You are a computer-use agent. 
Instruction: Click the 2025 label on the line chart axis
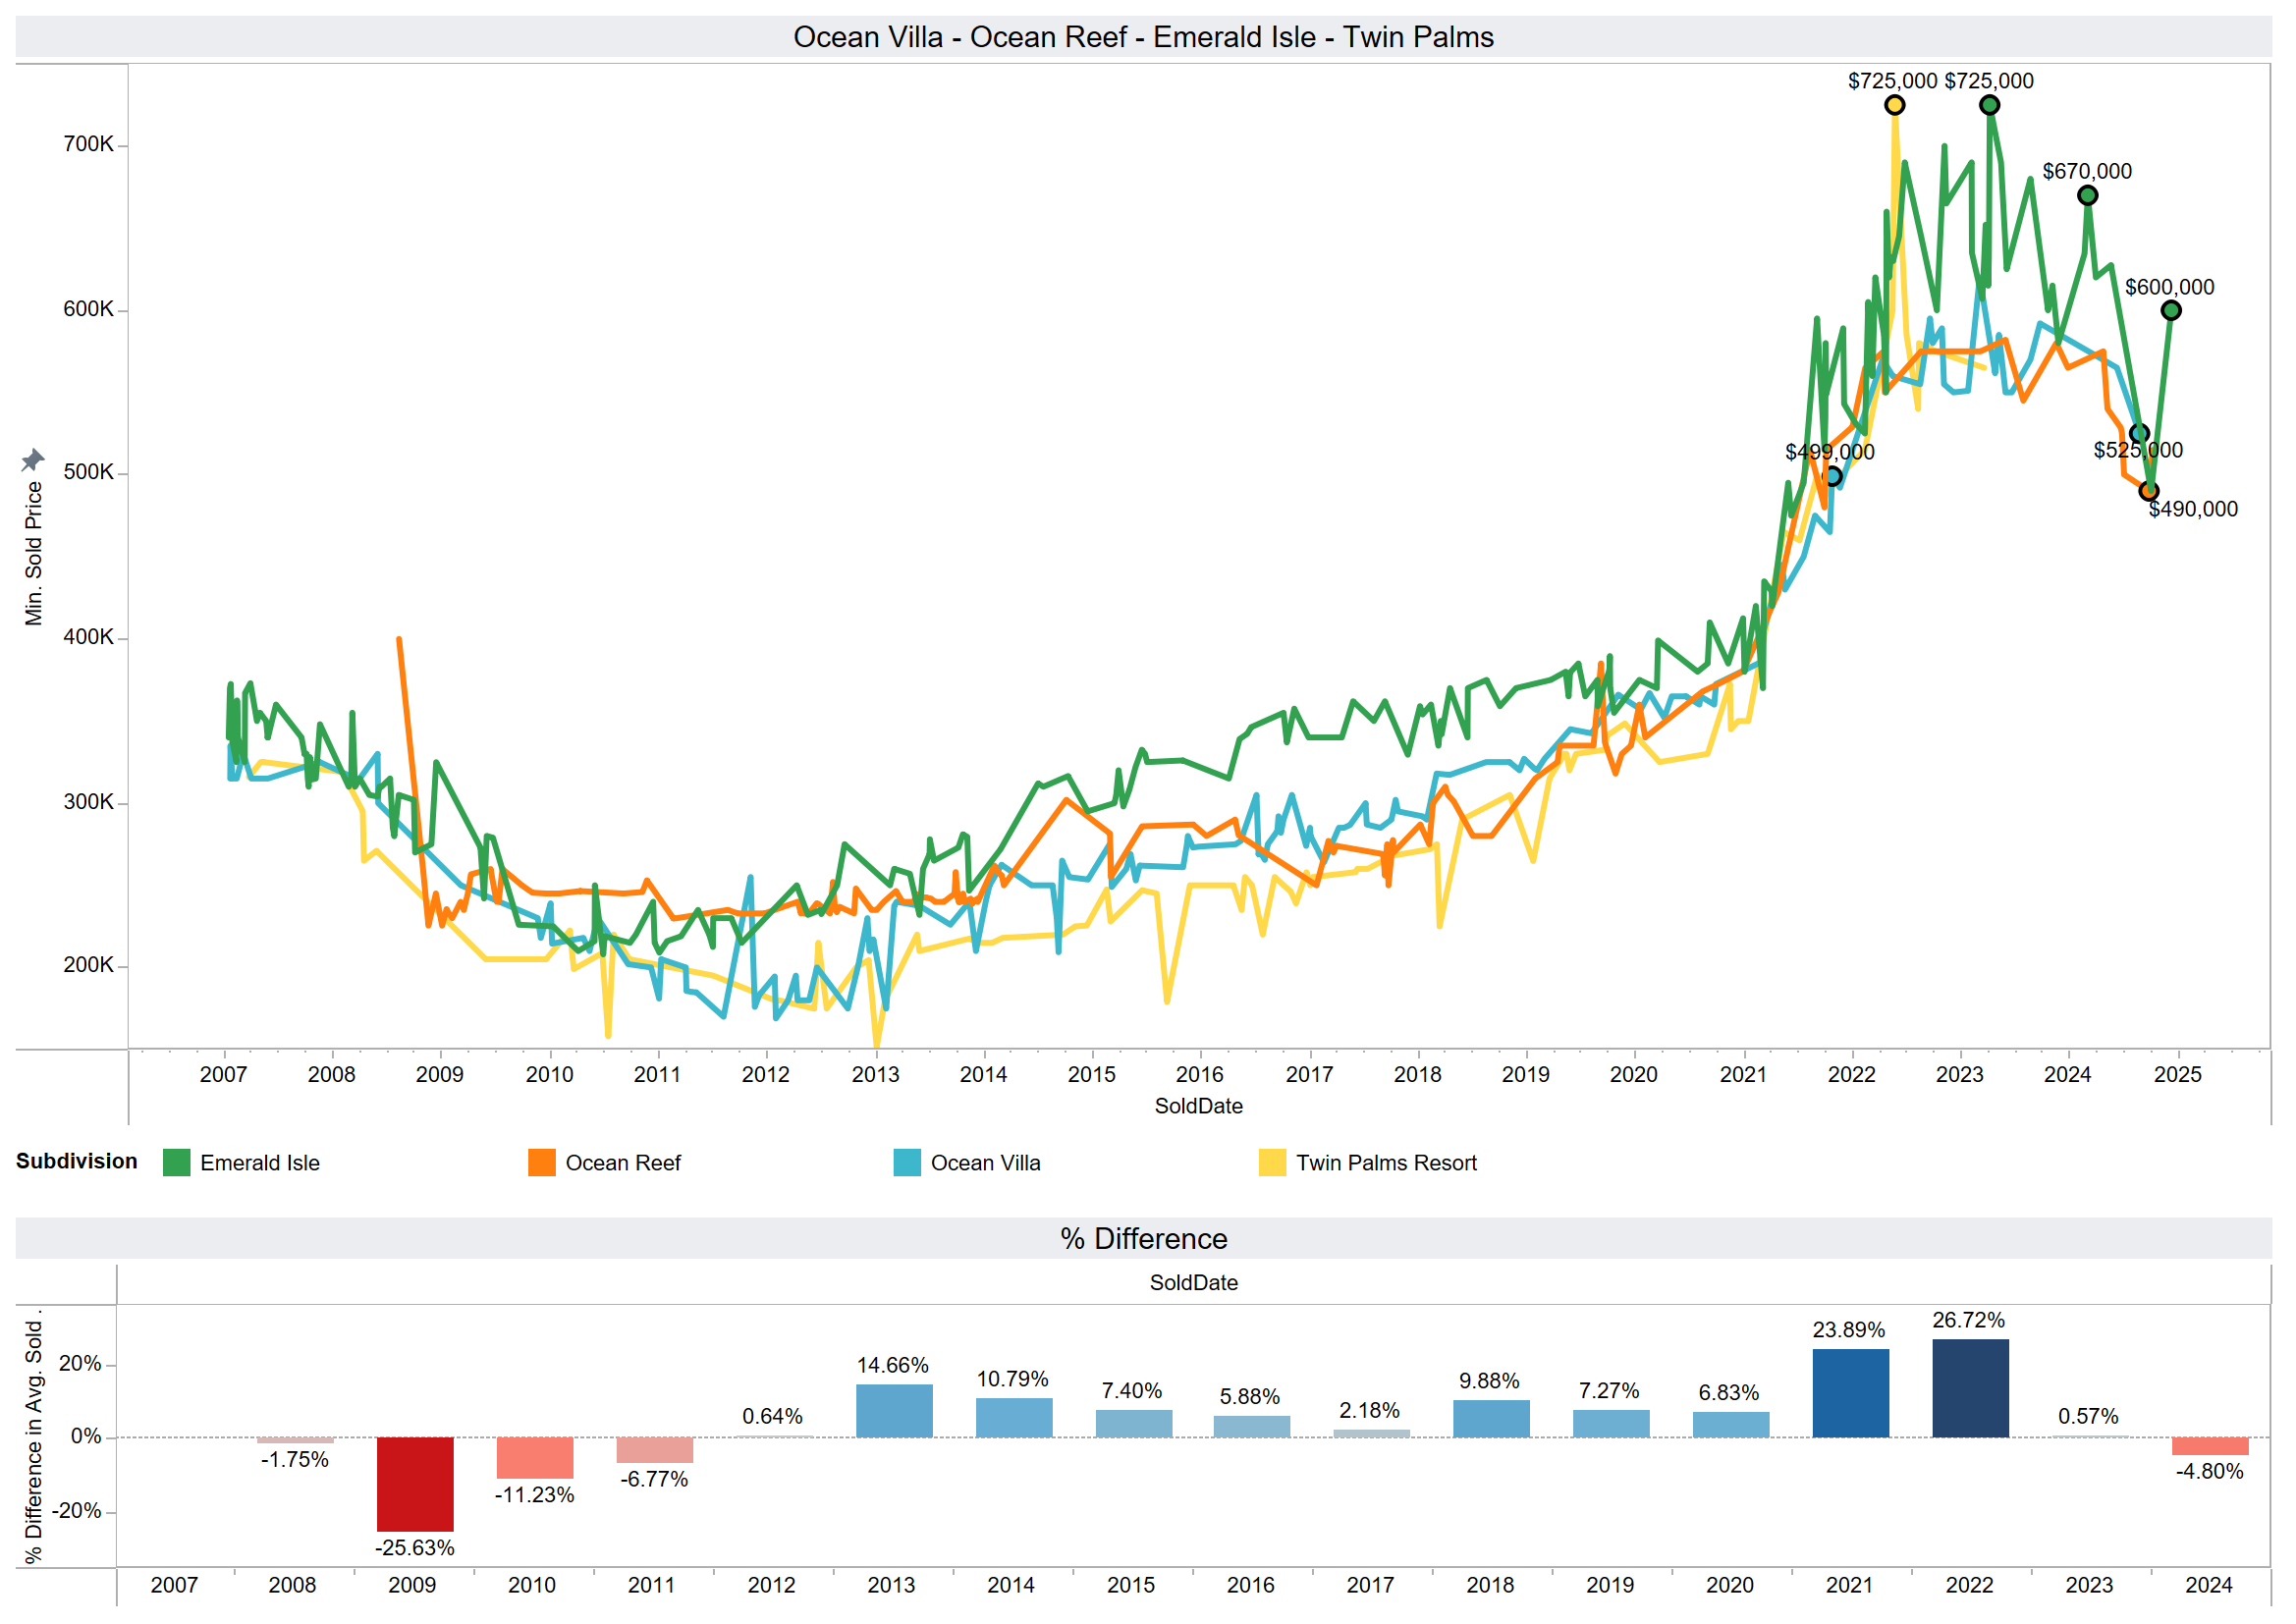(x=2178, y=1075)
